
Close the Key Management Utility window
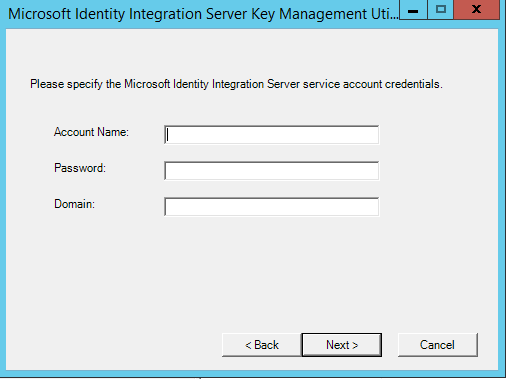point(477,10)
